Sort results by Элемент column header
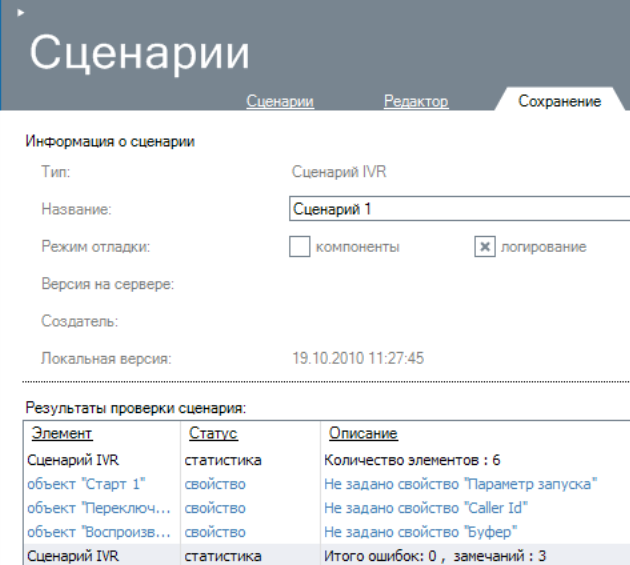 (x=62, y=433)
